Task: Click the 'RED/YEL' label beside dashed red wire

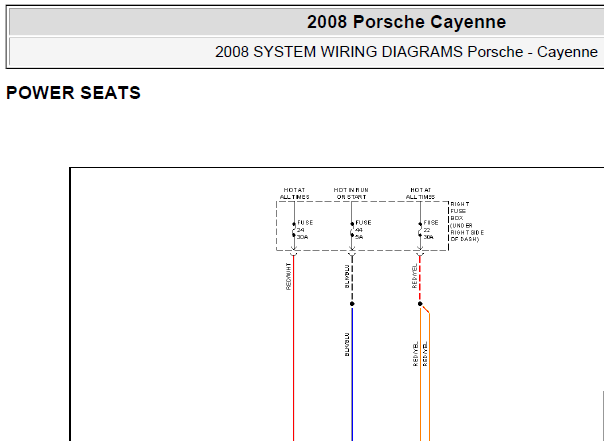Action: click(414, 276)
